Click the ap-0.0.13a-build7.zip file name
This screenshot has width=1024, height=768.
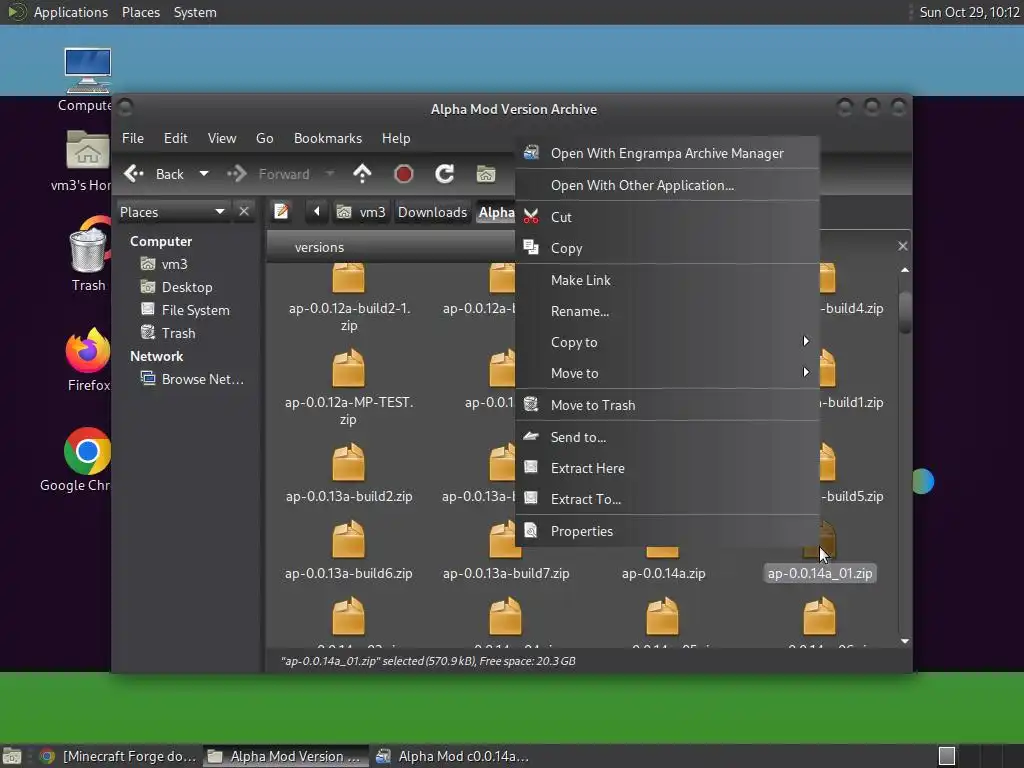[506, 573]
